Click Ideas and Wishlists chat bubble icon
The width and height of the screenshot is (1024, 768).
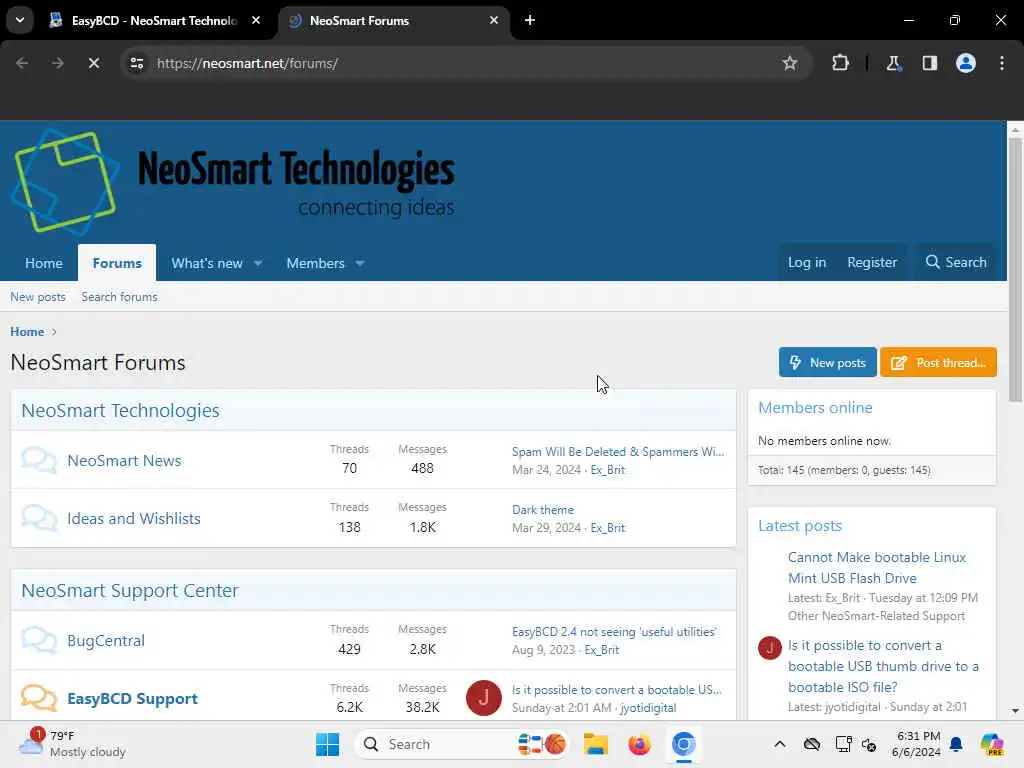(x=39, y=518)
